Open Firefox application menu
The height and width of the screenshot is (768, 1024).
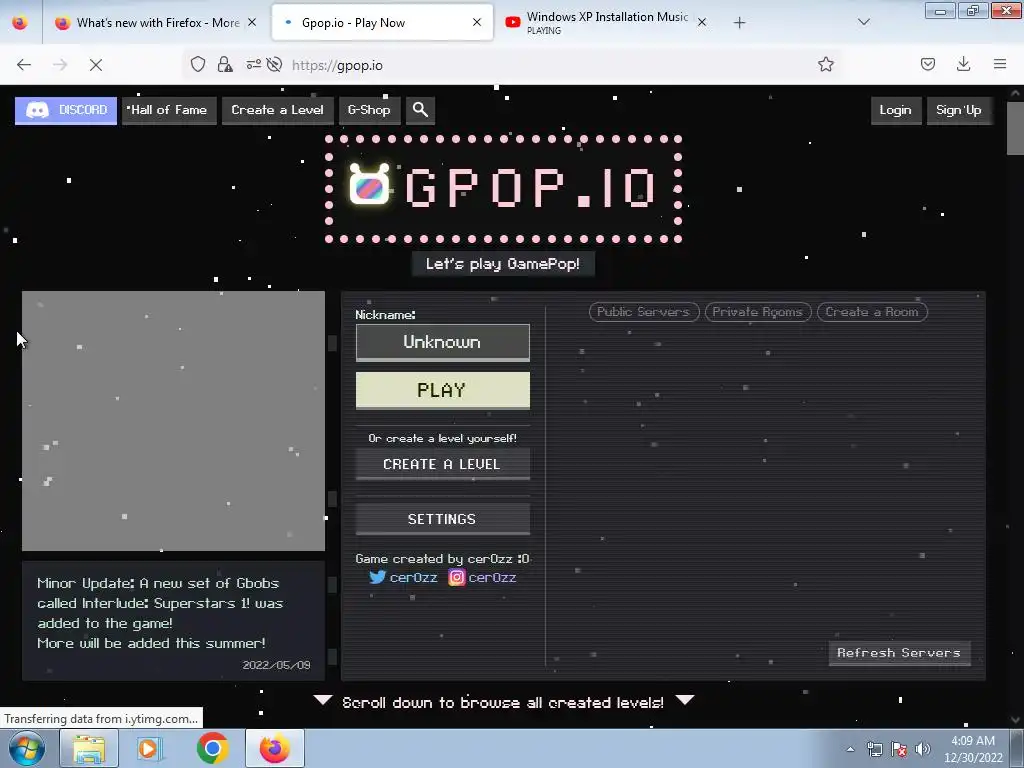(x=1000, y=64)
